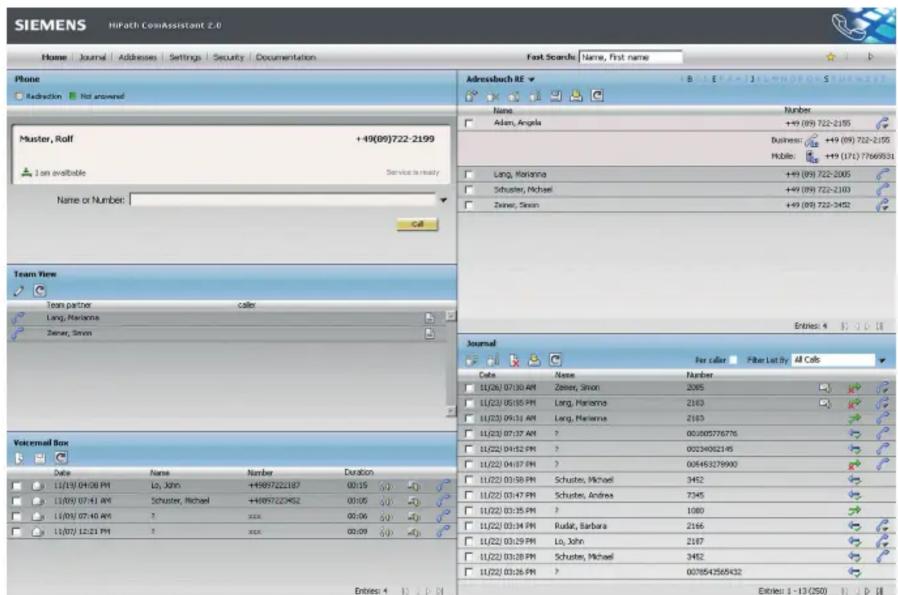Refresh the Adressbuch RE list
This screenshot has height=595, width=898.
point(597,96)
